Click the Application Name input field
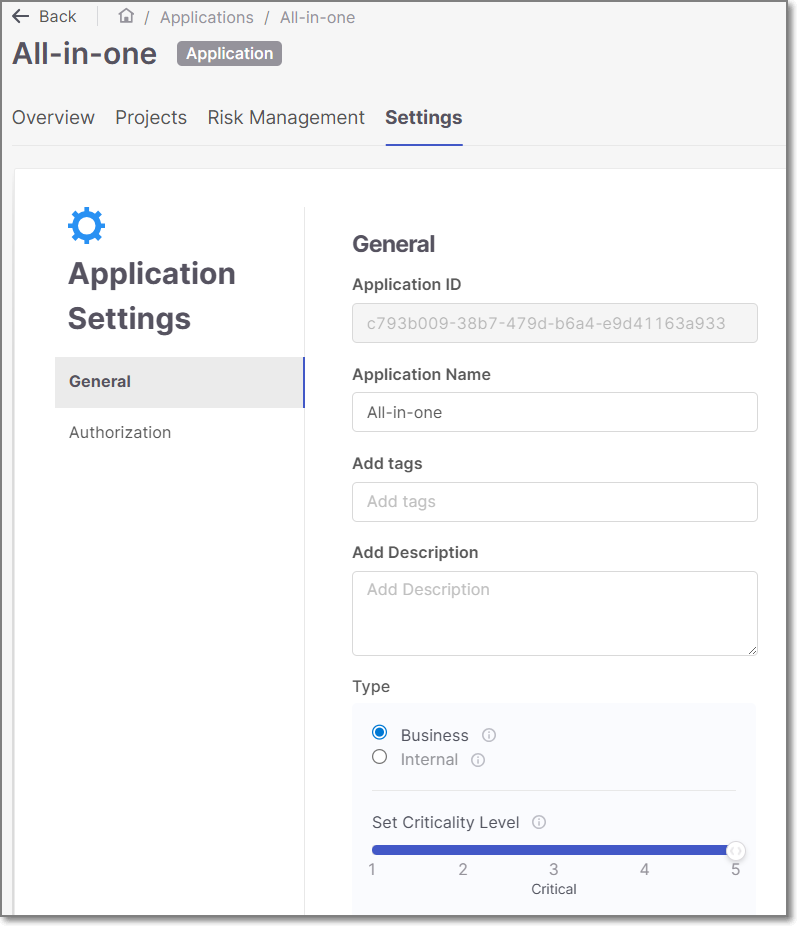Viewport: 797px width, 926px height. point(554,412)
